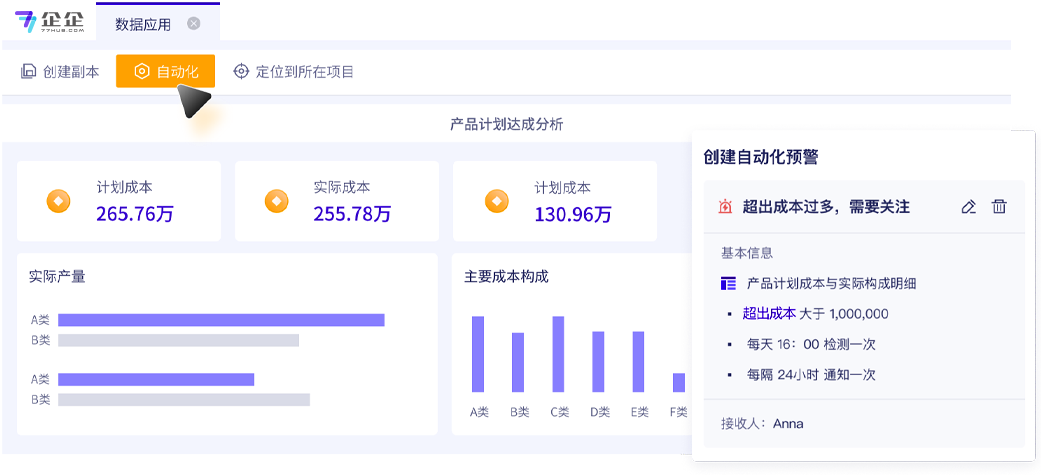Click the C类 bar in 主要成本构成 chart

click(558, 354)
